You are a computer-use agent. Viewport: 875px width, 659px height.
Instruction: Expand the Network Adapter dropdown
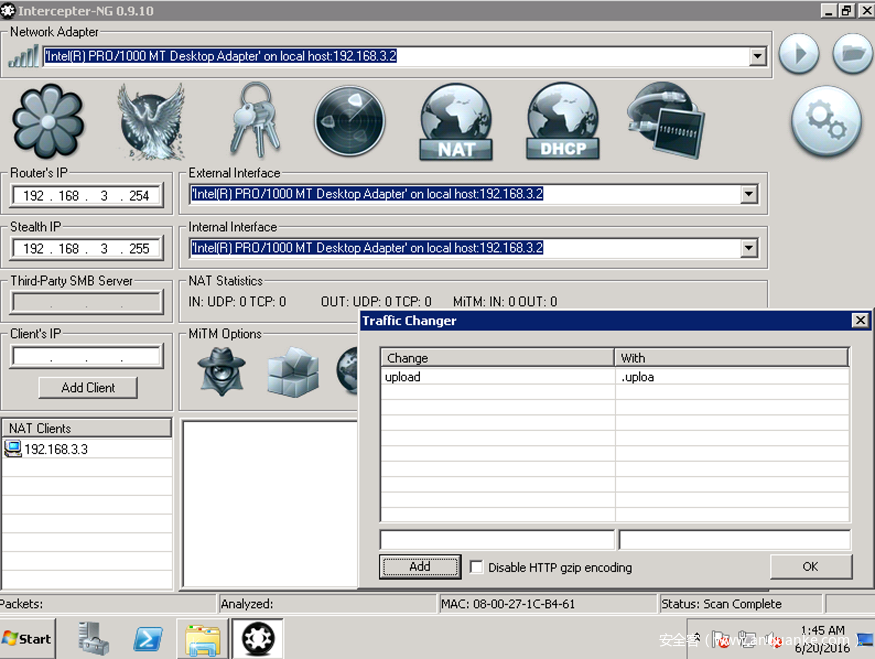(x=758, y=57)
